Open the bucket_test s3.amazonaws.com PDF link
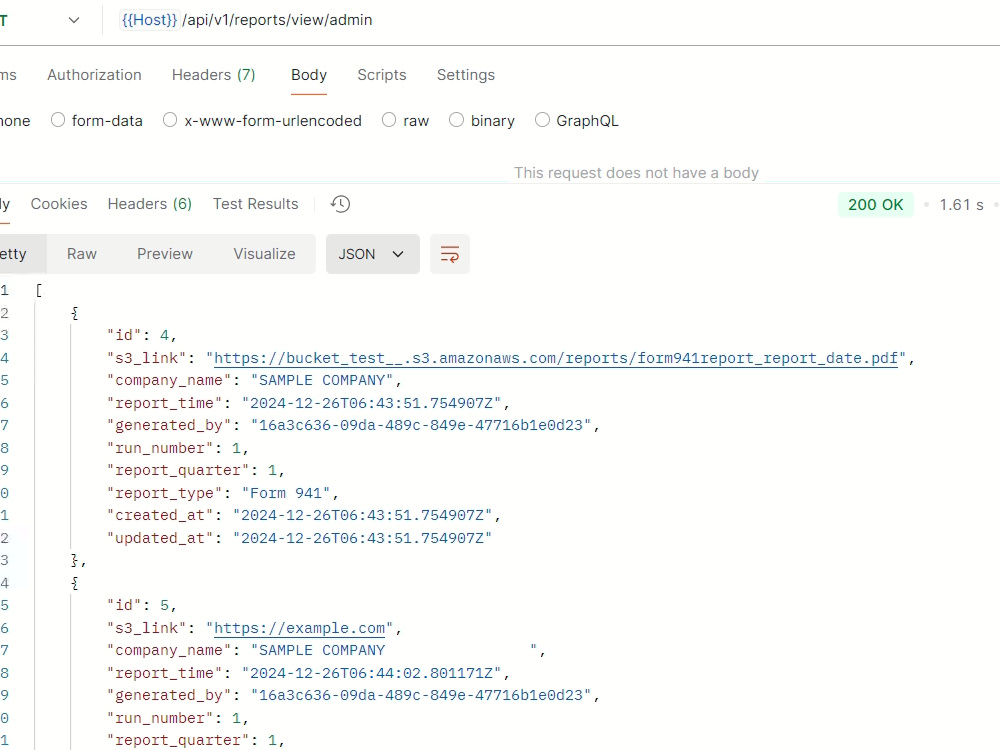 555,358
